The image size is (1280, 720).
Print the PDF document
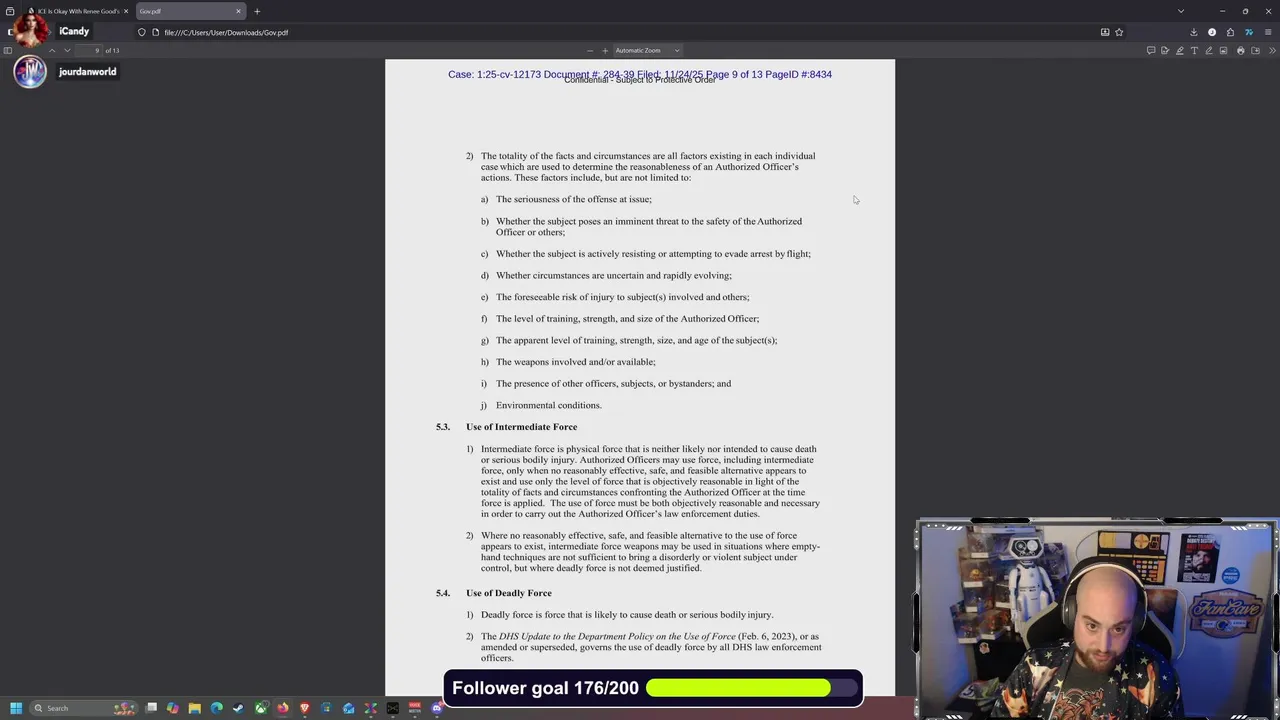tap(1241, 50)
